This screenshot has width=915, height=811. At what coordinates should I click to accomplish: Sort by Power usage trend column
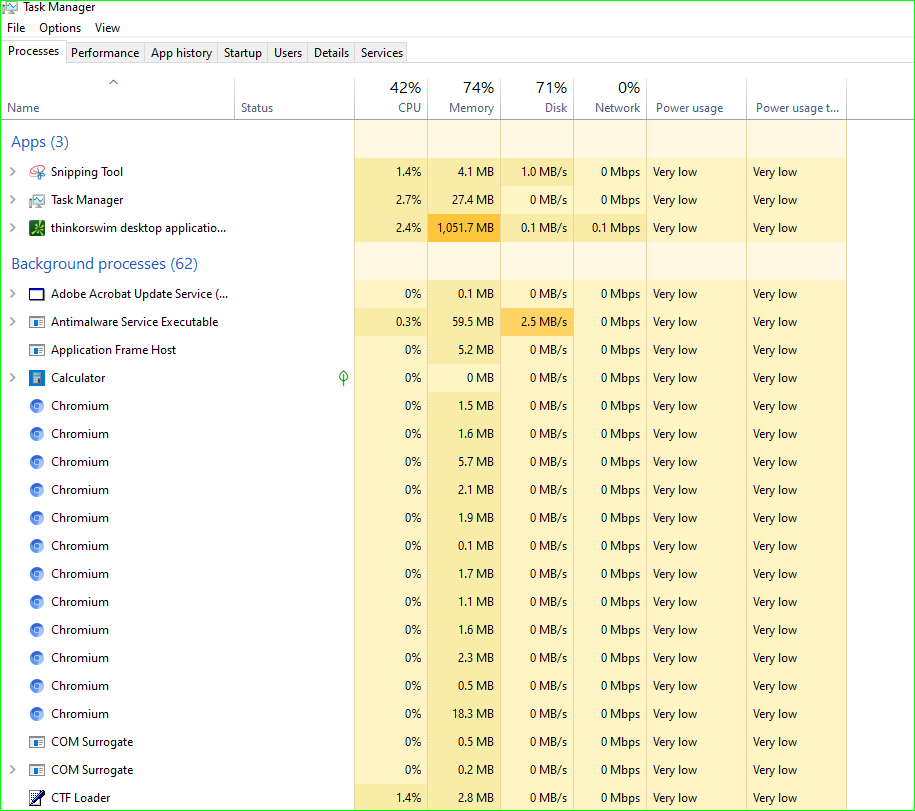click(x=797, y=99)
